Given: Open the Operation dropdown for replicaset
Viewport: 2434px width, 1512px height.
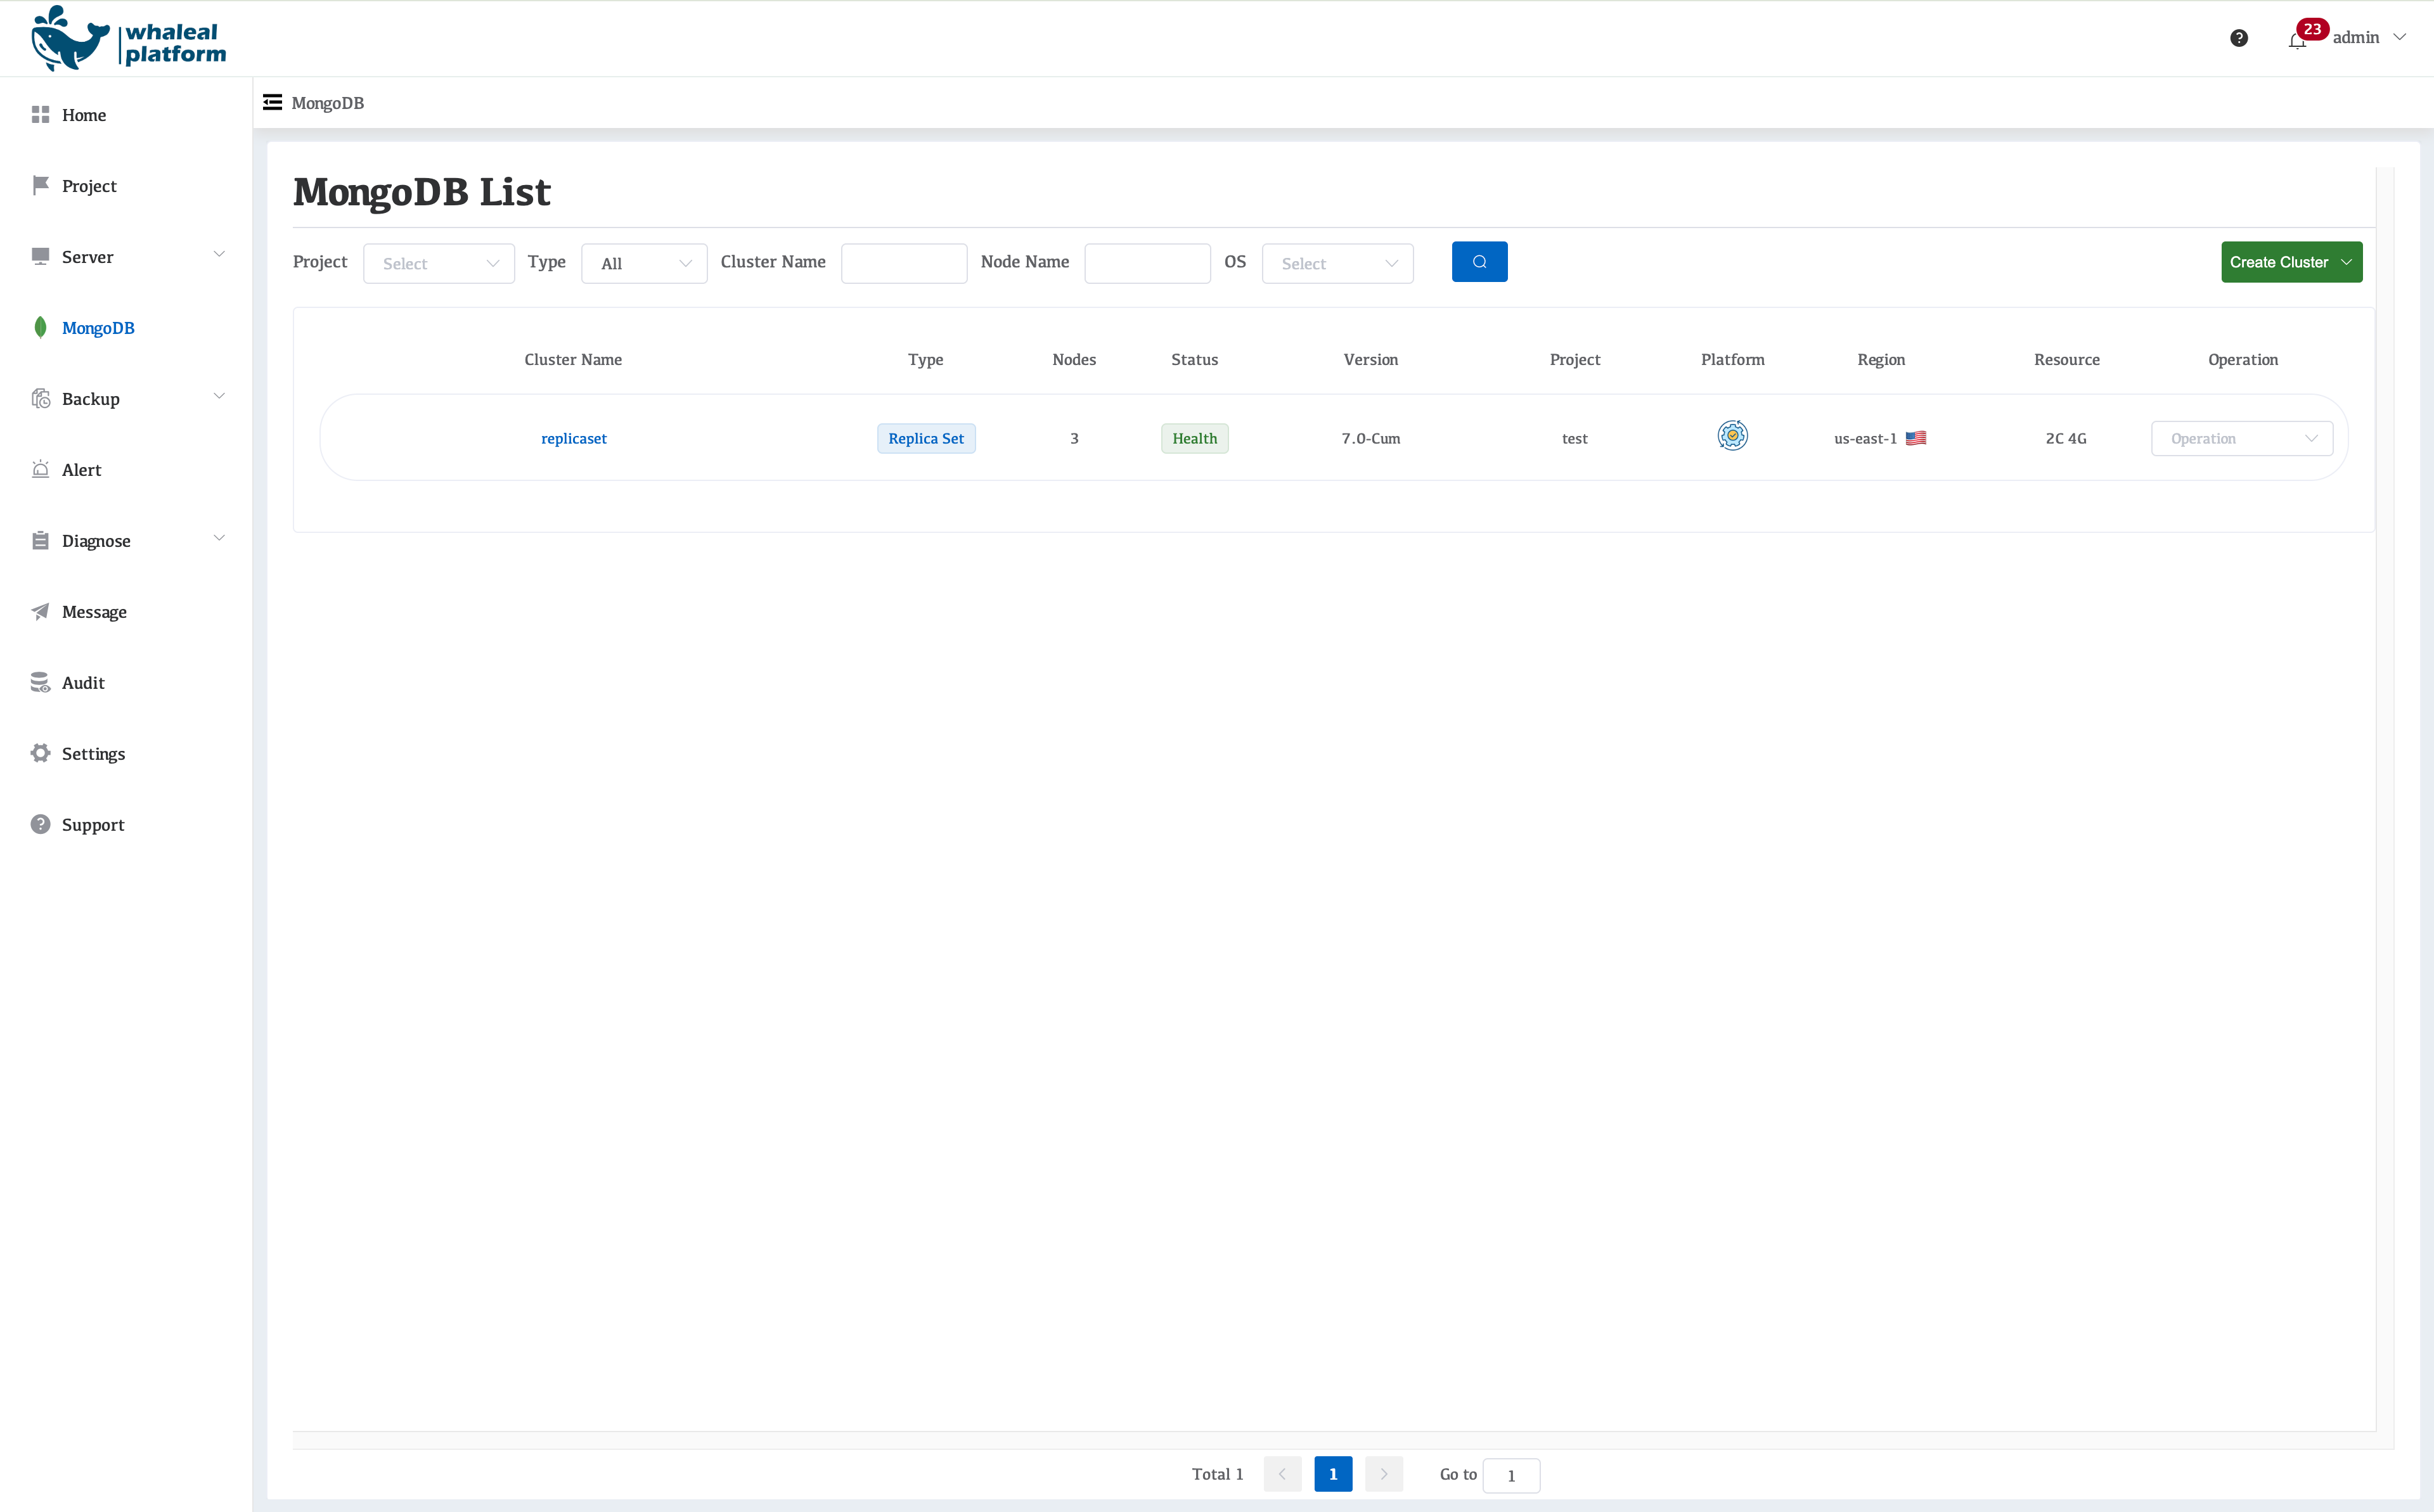Looking at the screenshot, I should tap(2241, 439).
